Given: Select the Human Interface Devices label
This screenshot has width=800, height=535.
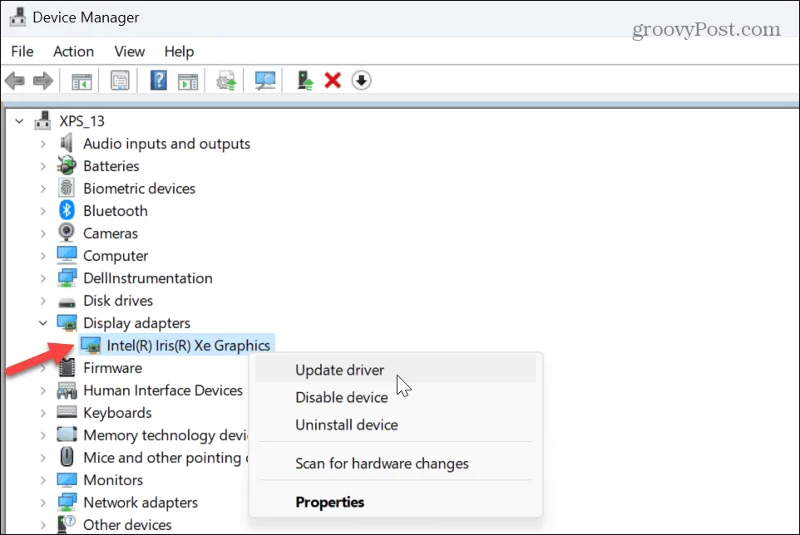Looking at the screenshot, I should (163, 391).
